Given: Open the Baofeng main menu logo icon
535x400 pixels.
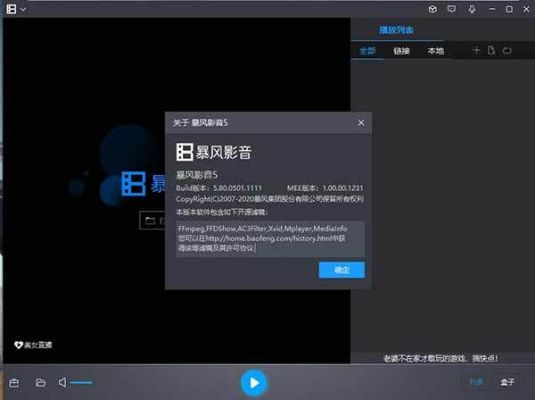Looking at the screenshot, I should pos(11,9).
